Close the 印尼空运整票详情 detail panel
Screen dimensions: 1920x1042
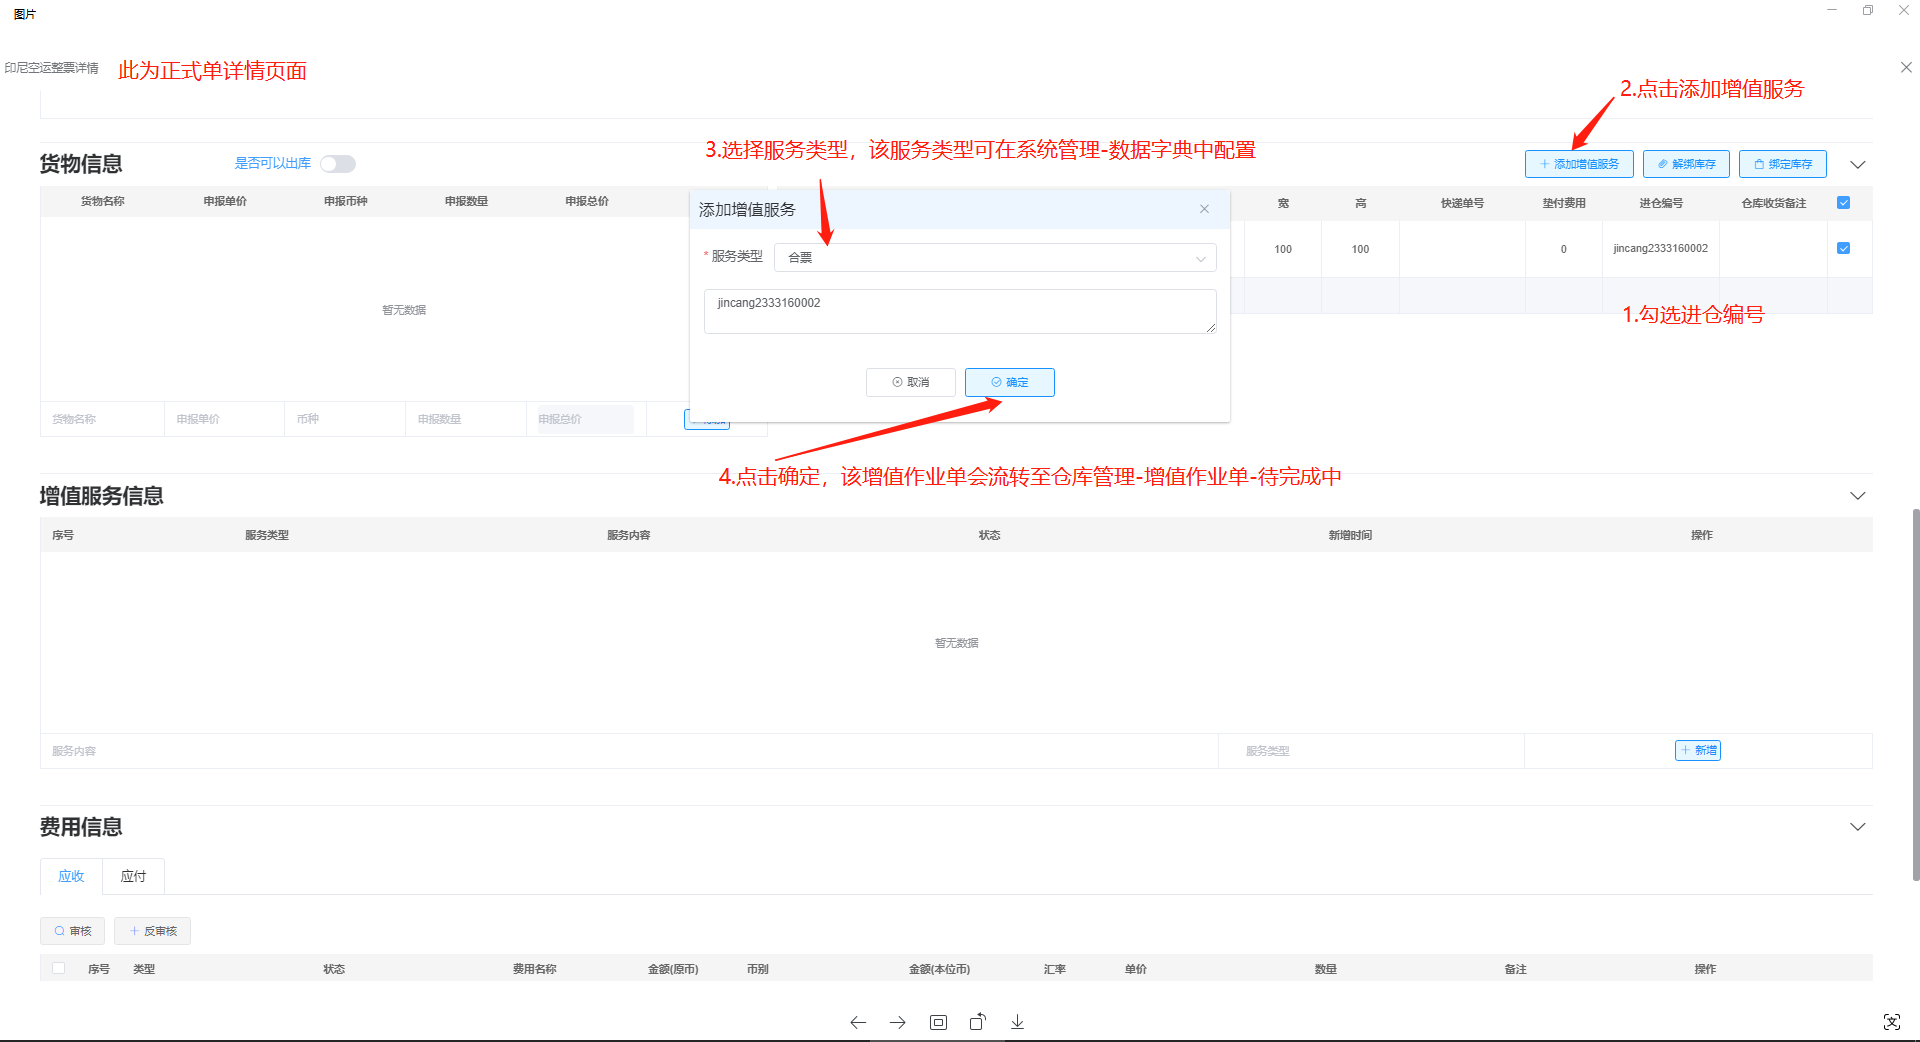pyautogui.click(x=1905, y=67)
